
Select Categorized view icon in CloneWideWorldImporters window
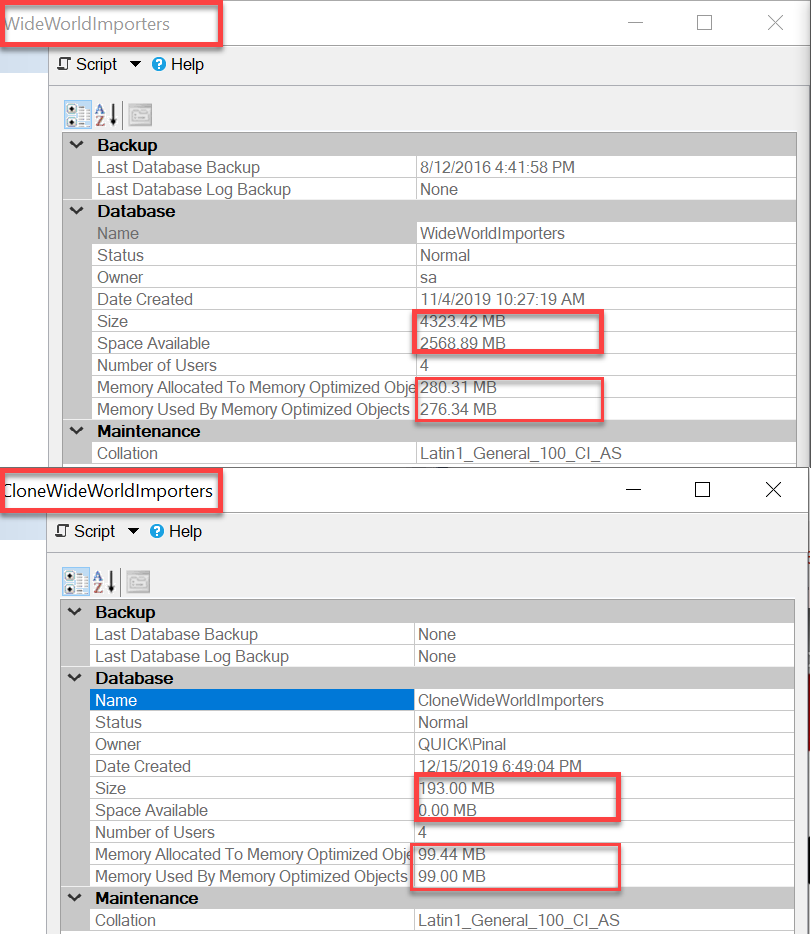point(76,582)
